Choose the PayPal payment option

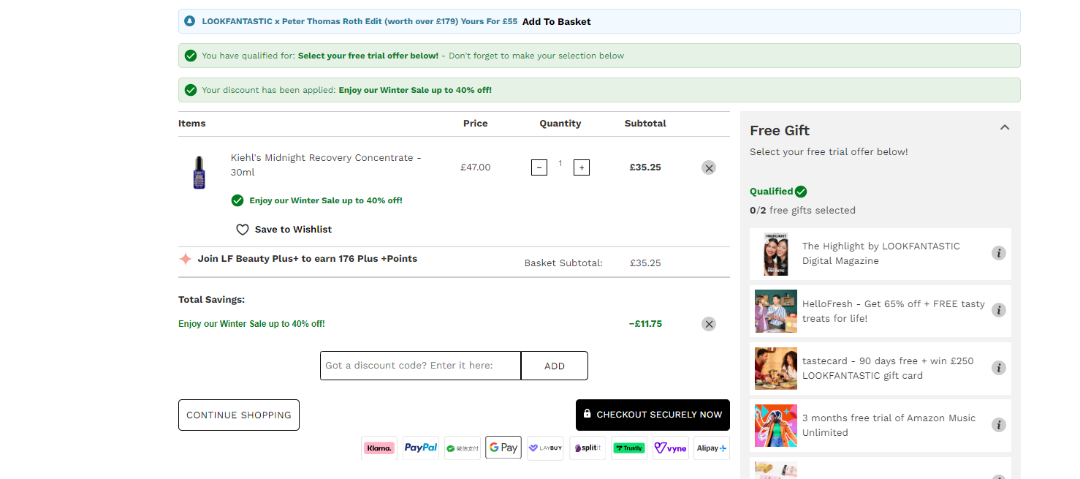click(420, 448)
